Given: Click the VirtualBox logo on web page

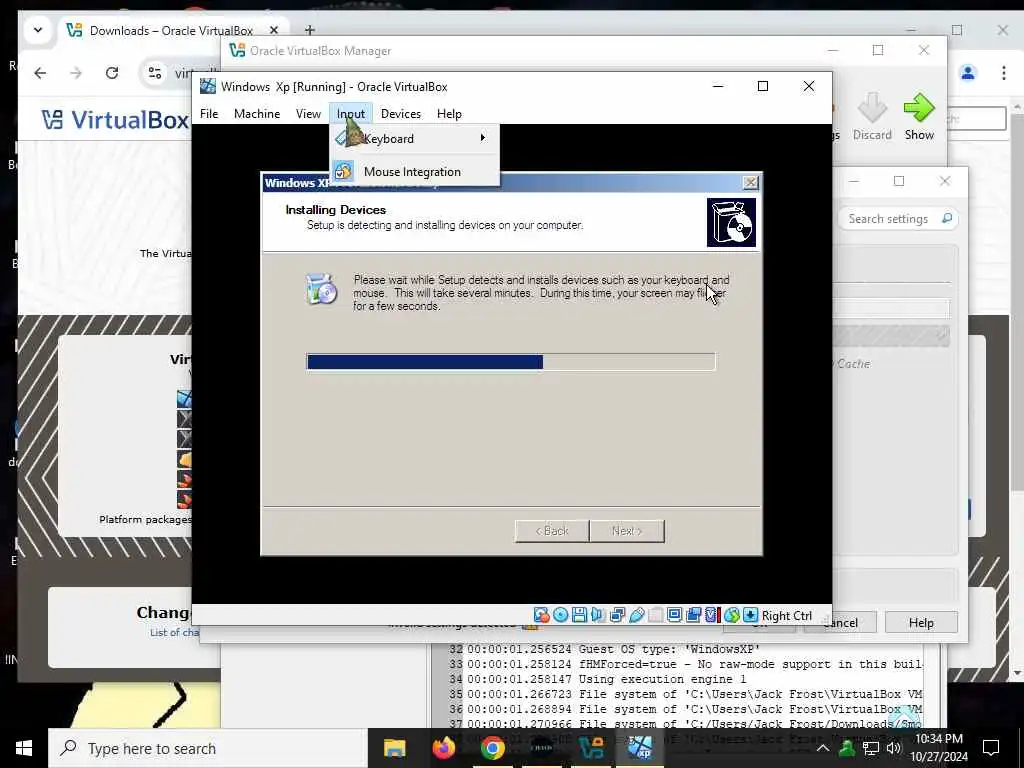Looking at the screenshot, I should [x=116, y=120].
